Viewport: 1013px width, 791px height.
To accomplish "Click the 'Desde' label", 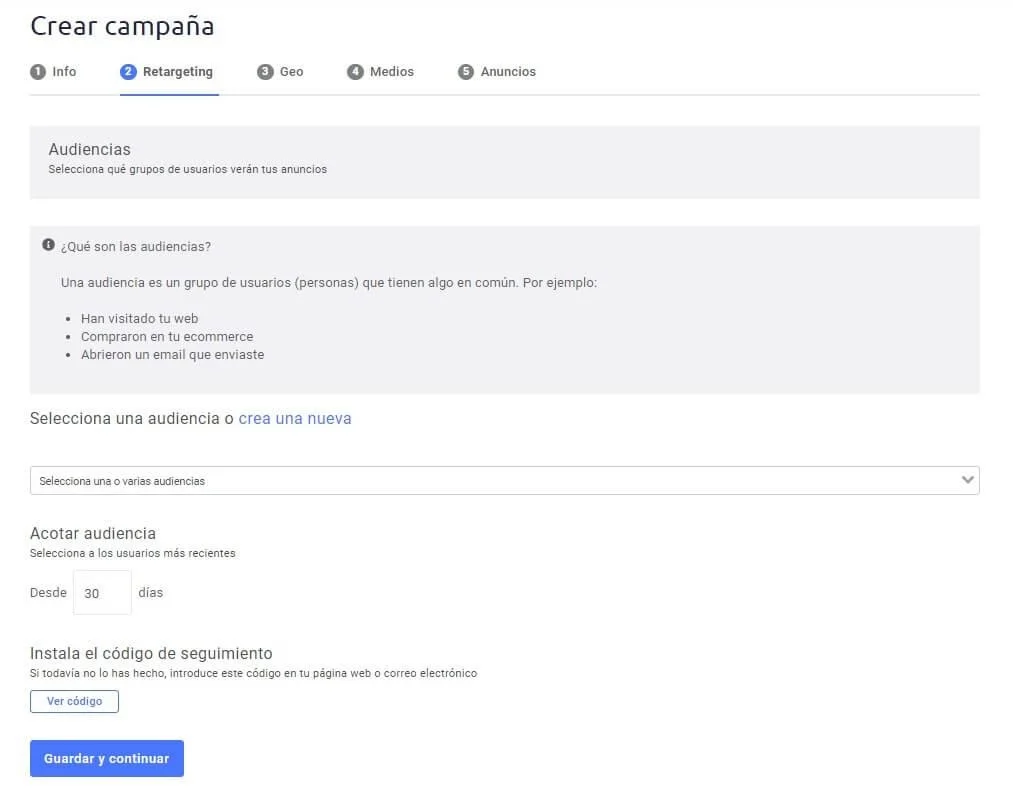I will [48, 593].
